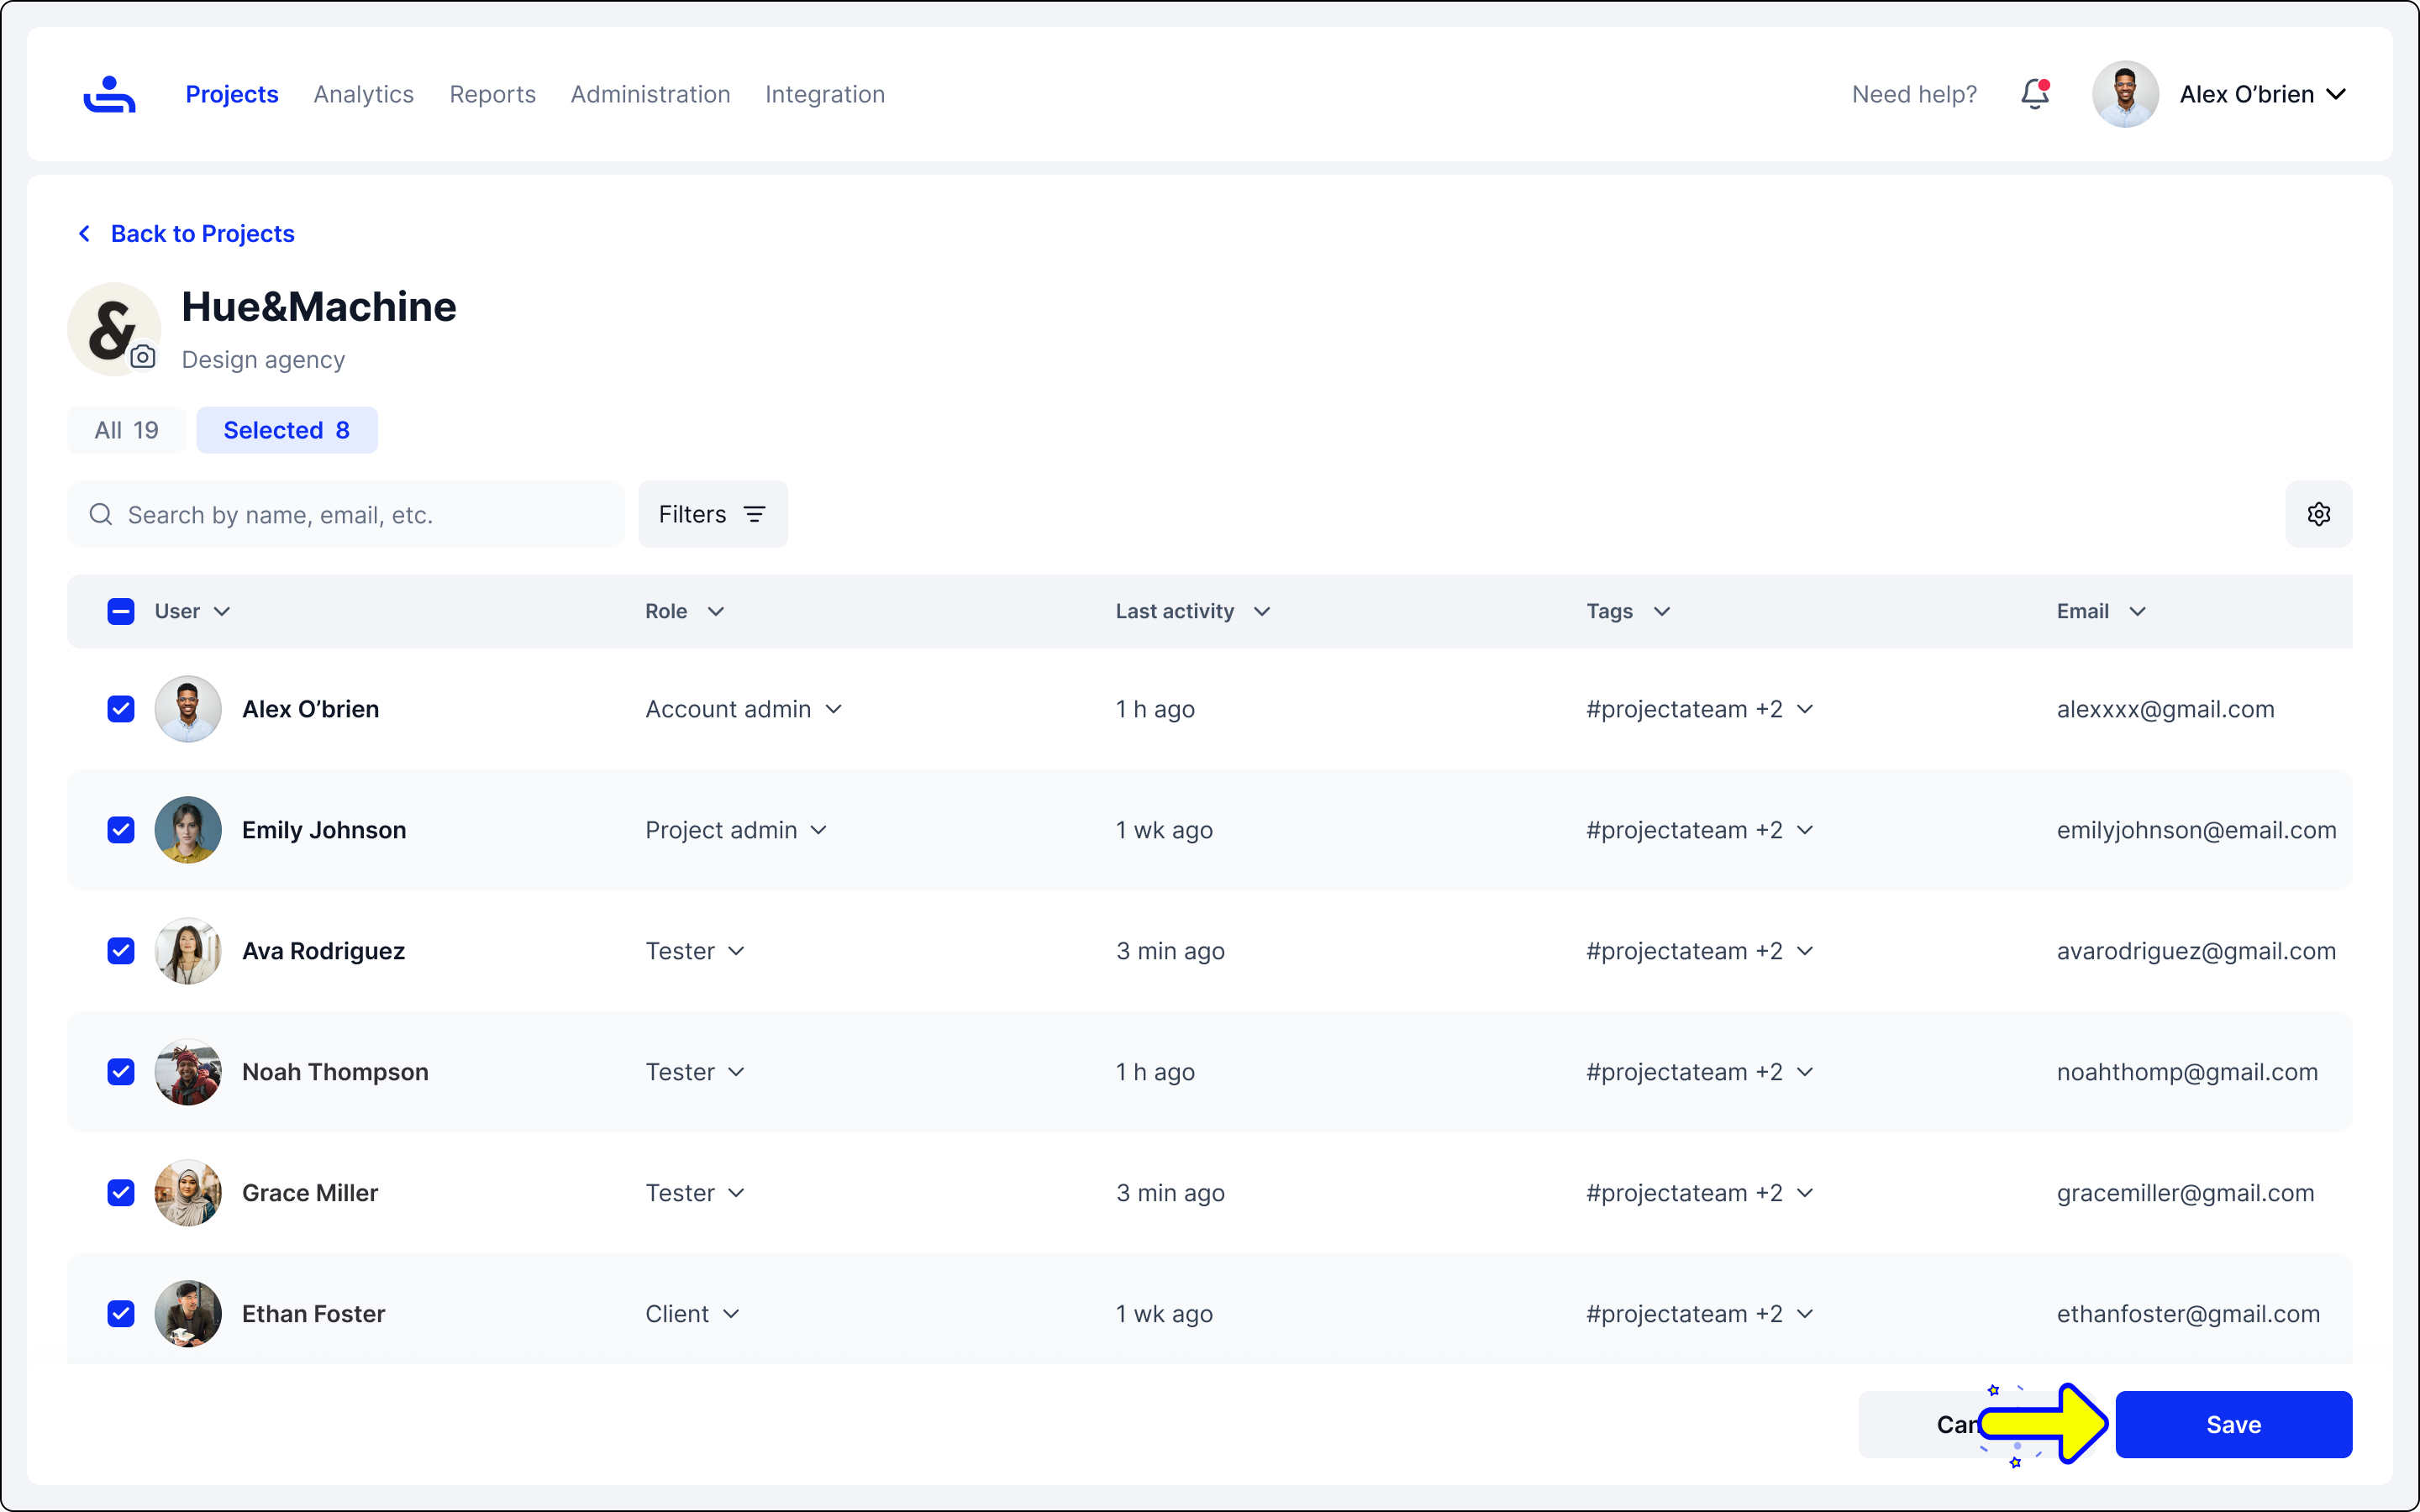Open the Analytics menu item
2420x1512 pixels.
point(363,94)
